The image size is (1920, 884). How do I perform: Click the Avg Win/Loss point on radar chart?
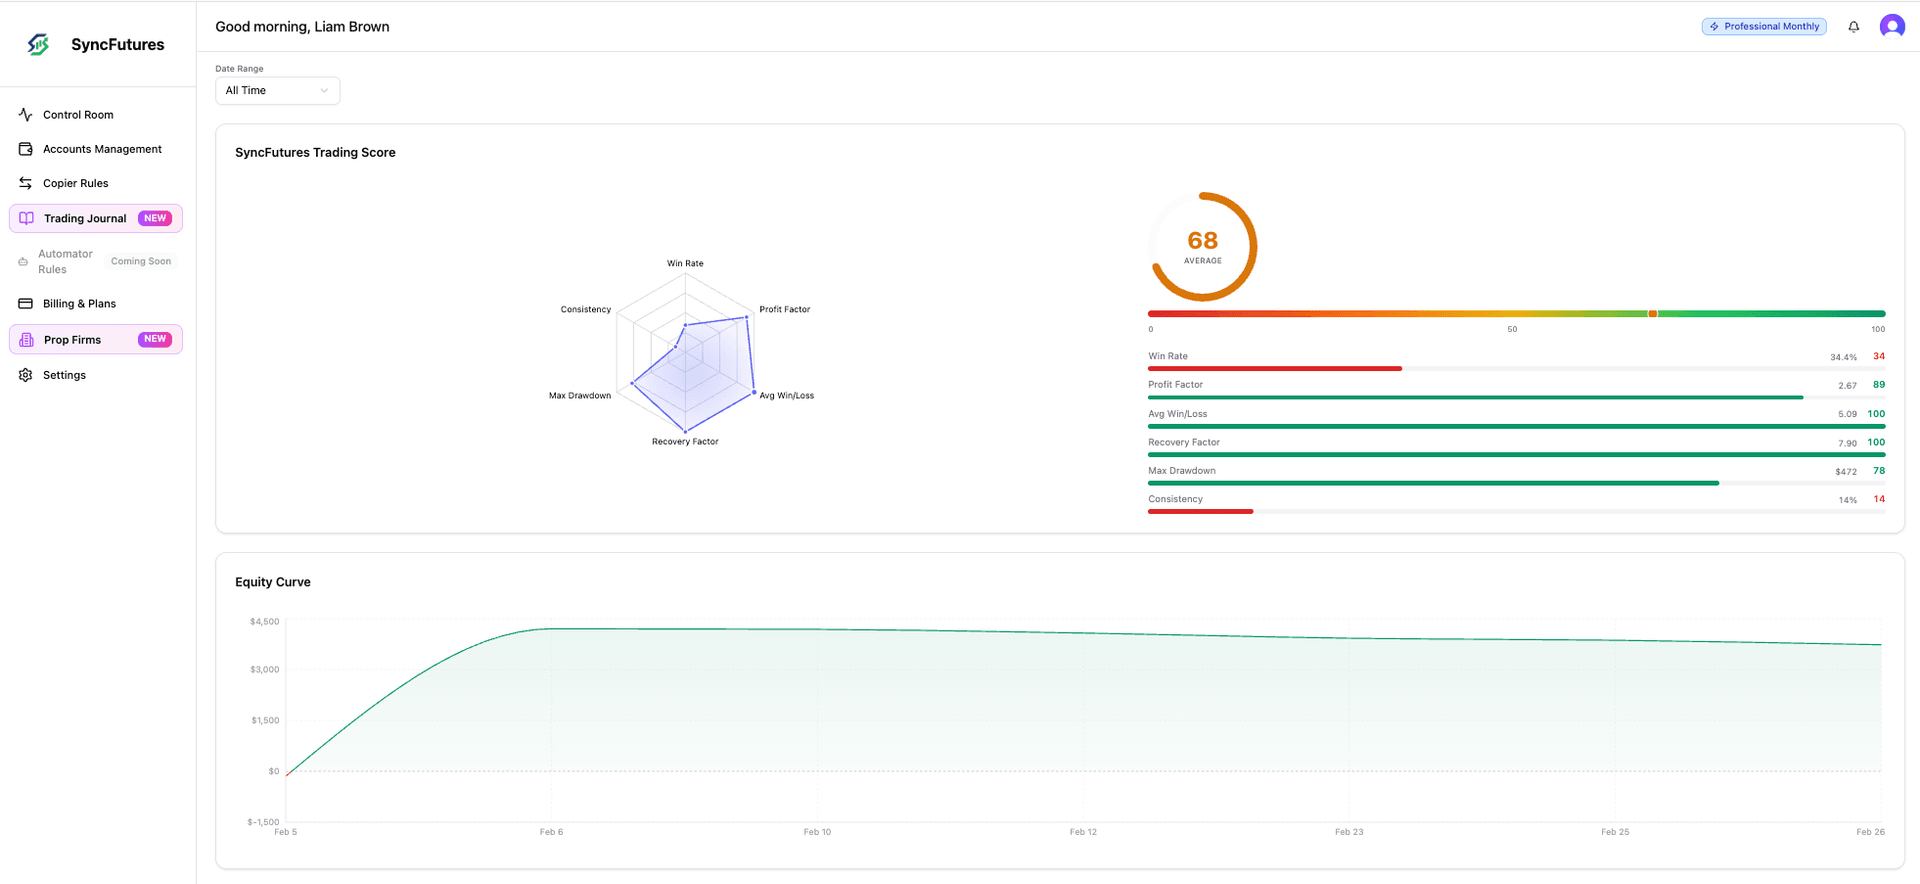pyautogui.click(x=754, y=392)
